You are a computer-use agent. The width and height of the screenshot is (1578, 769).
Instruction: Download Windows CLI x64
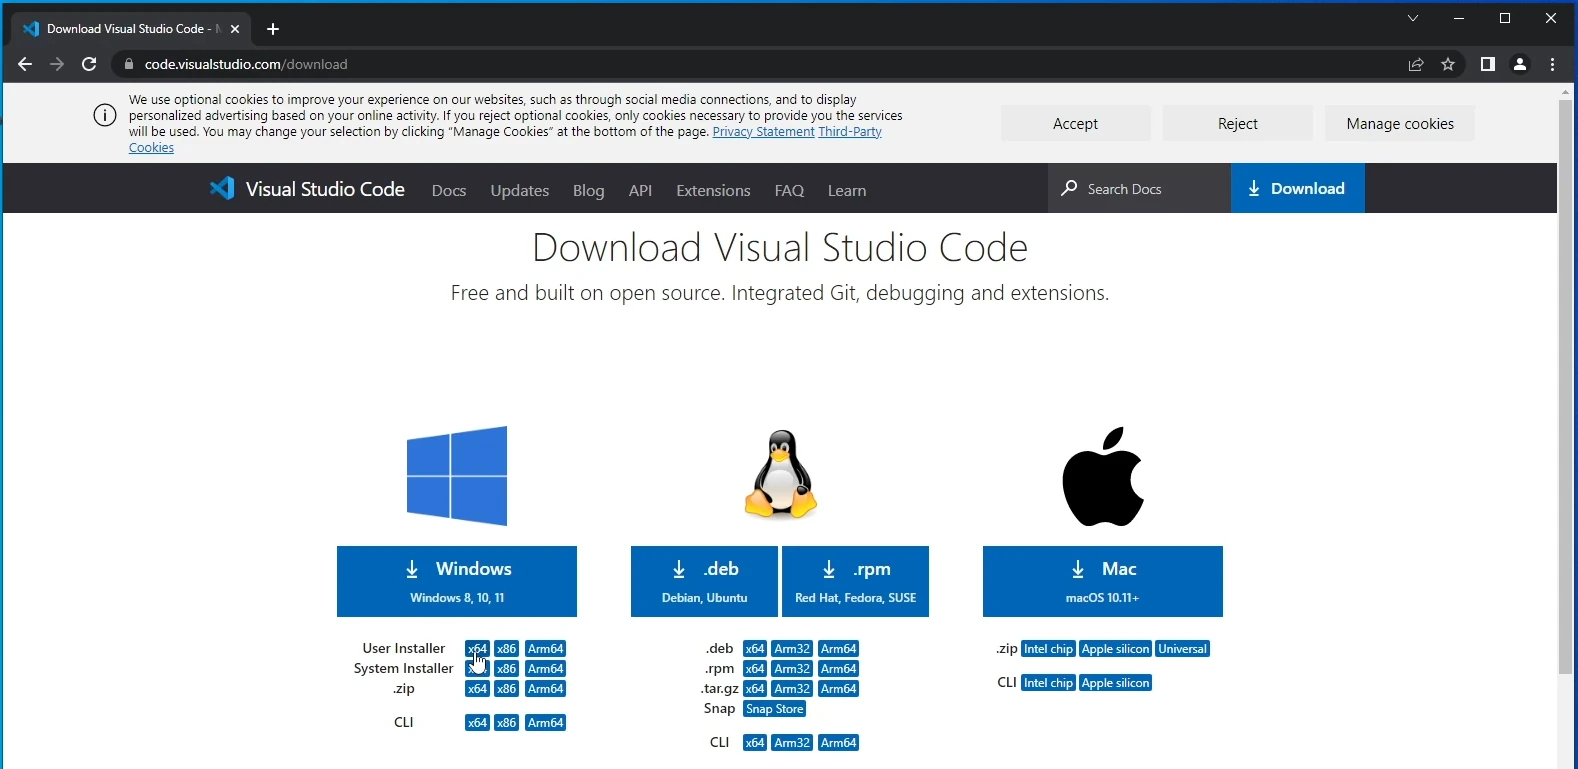pyautogui.click(x=477, y=723)
